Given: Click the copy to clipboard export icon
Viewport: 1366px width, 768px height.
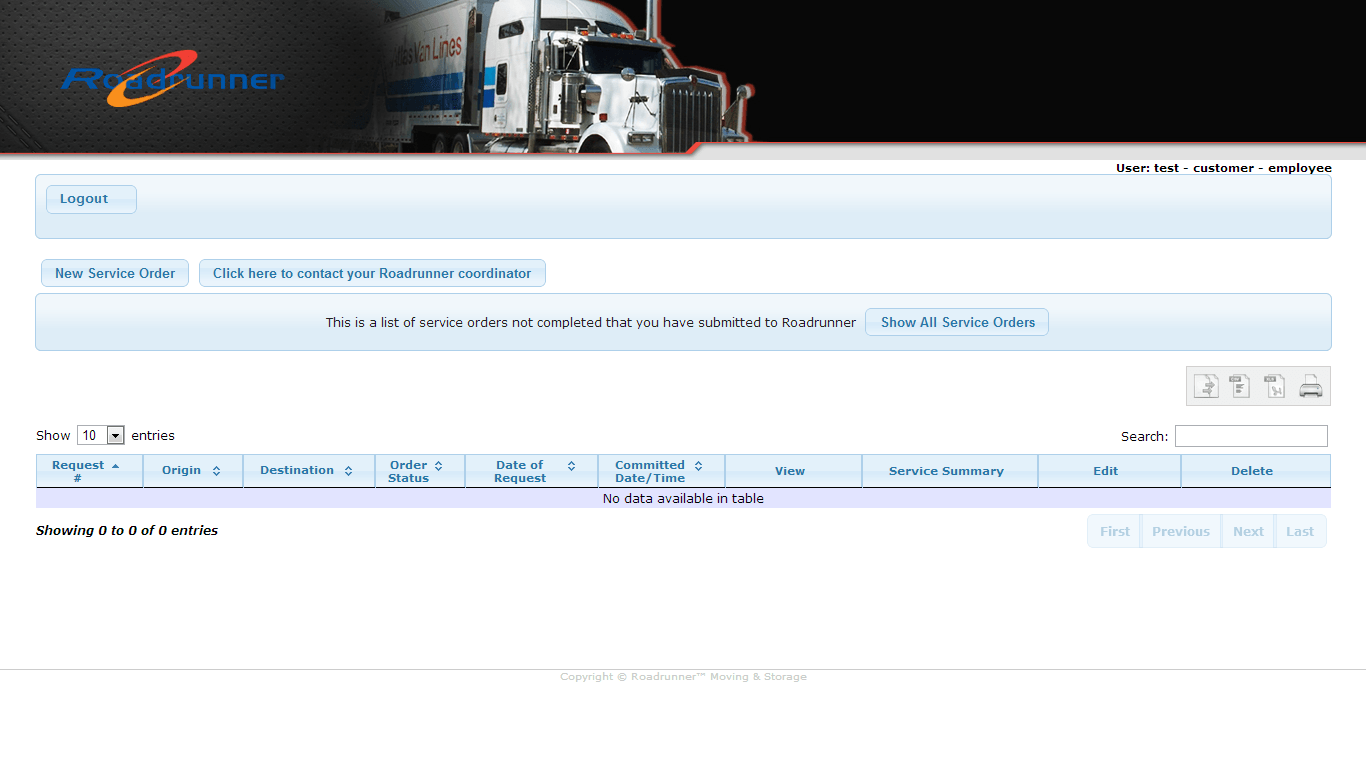Looking at the screenshot, I should point(1207,386).
